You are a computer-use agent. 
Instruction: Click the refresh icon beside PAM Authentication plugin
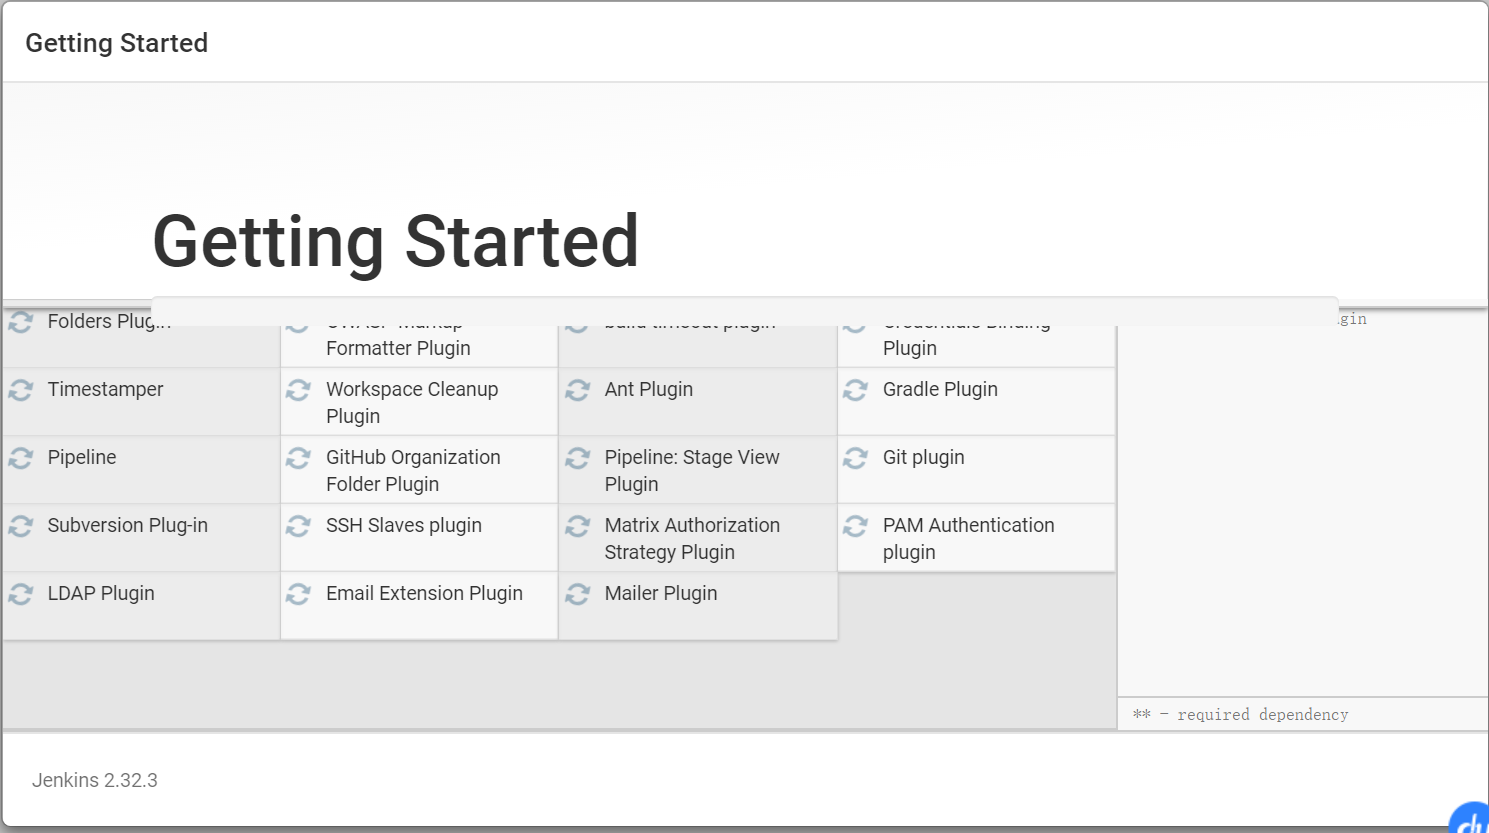[855, 526]
